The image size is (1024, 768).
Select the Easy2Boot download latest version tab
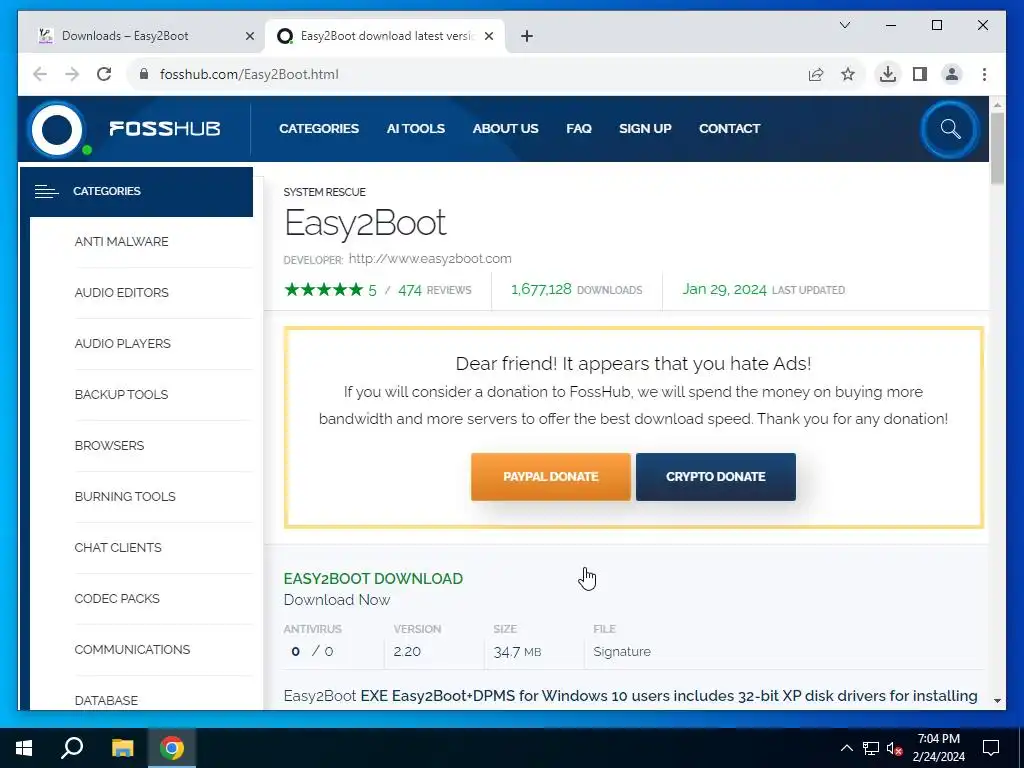point(384,36)
